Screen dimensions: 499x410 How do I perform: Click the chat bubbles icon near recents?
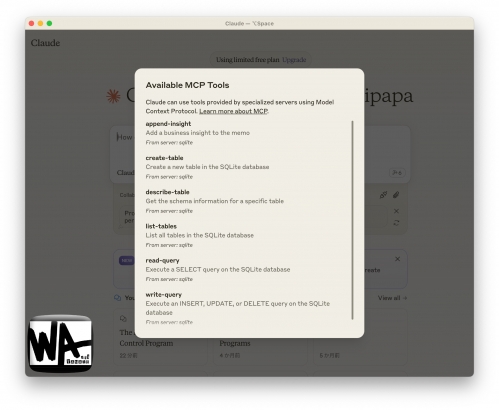coord(117,298)
